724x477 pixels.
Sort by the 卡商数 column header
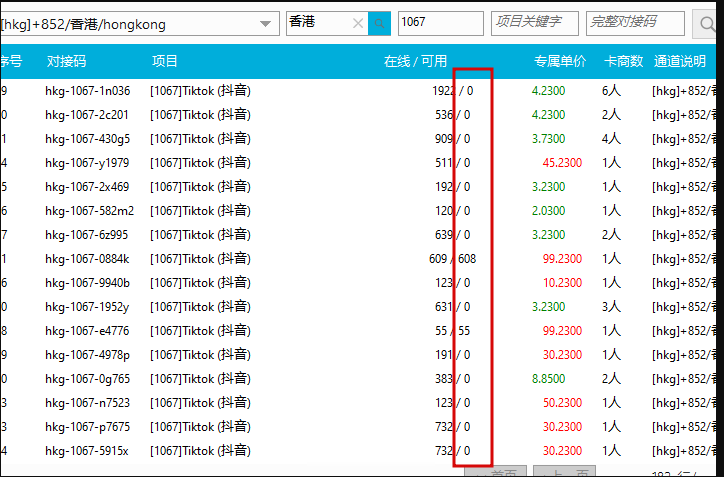pos(623,61)
